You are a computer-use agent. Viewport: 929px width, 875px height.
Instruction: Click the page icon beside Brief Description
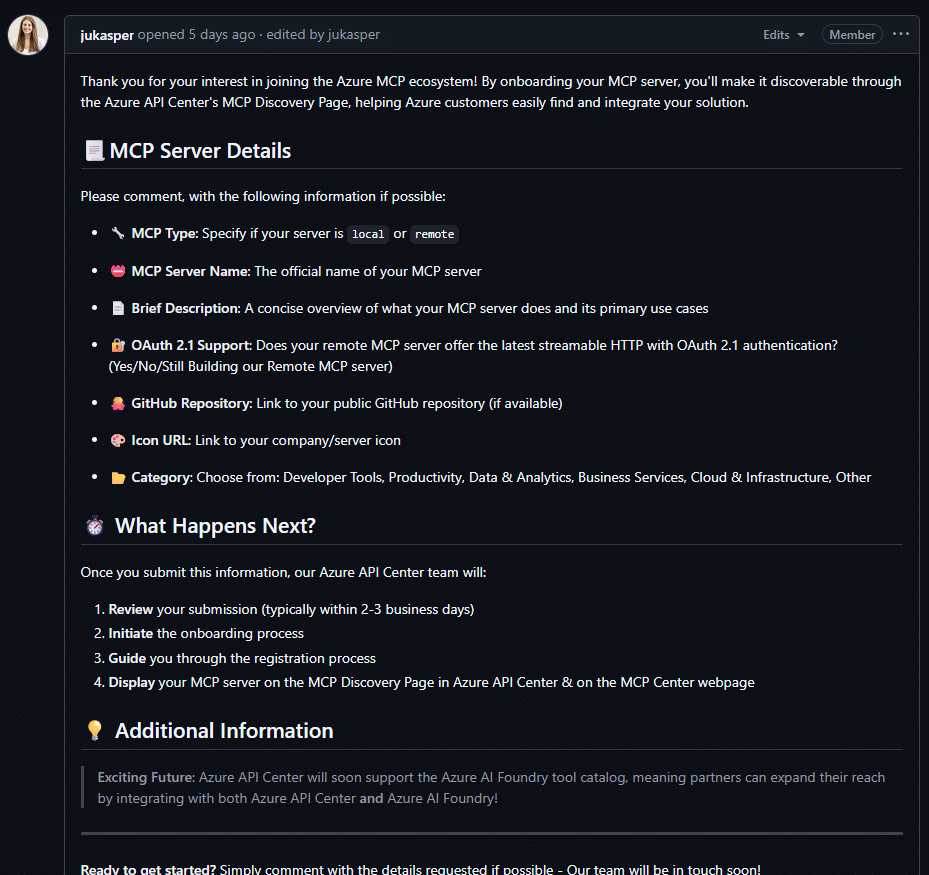tap(118, 308)
